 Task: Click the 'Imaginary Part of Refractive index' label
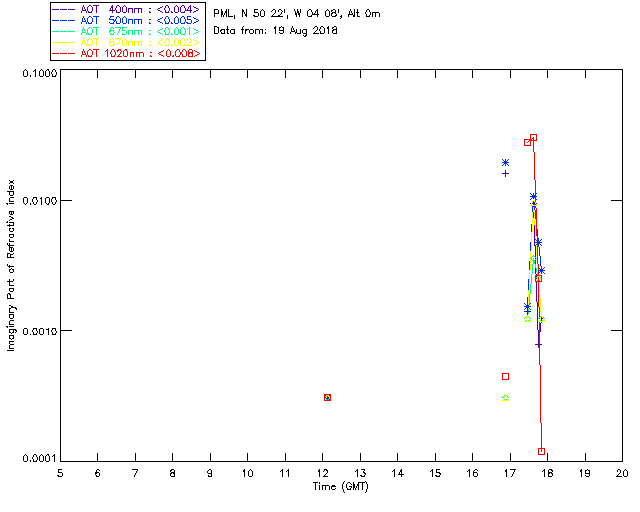11,265
